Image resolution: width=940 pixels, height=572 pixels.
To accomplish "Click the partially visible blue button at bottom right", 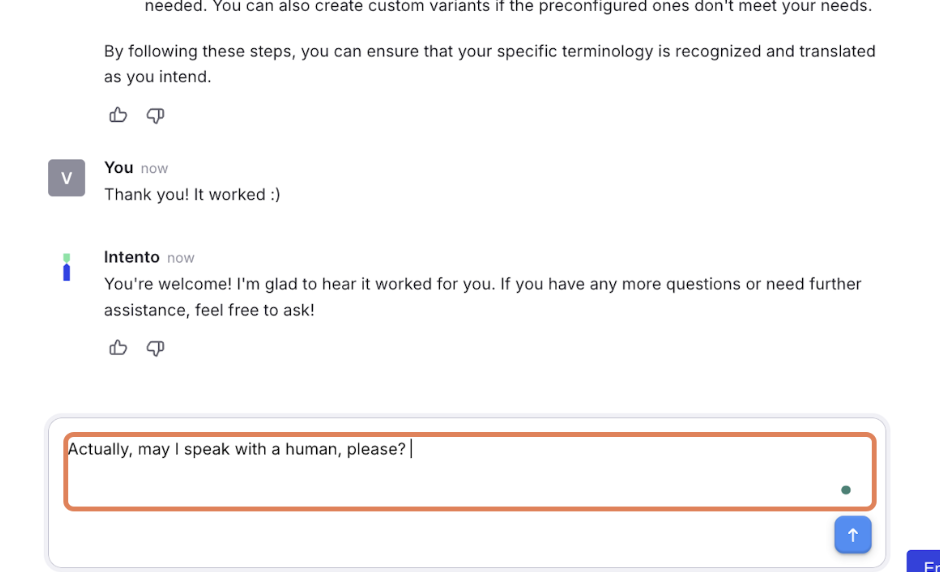I will click(924, 562).
